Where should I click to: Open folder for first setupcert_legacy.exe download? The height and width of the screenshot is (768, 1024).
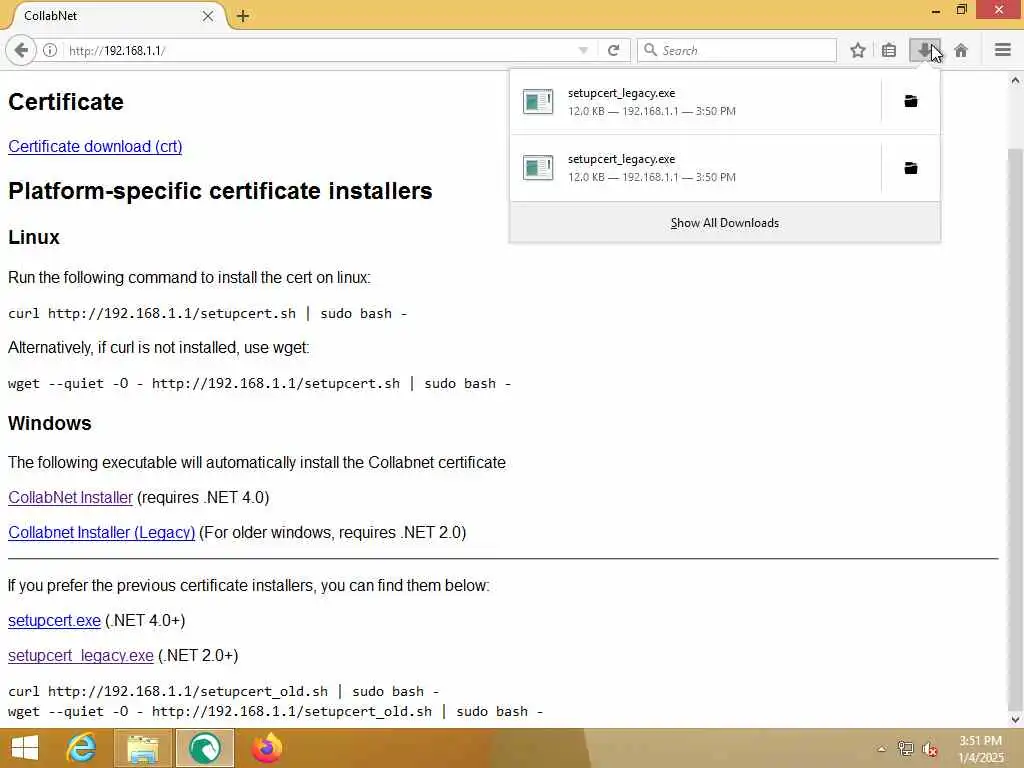pos(910,101)
